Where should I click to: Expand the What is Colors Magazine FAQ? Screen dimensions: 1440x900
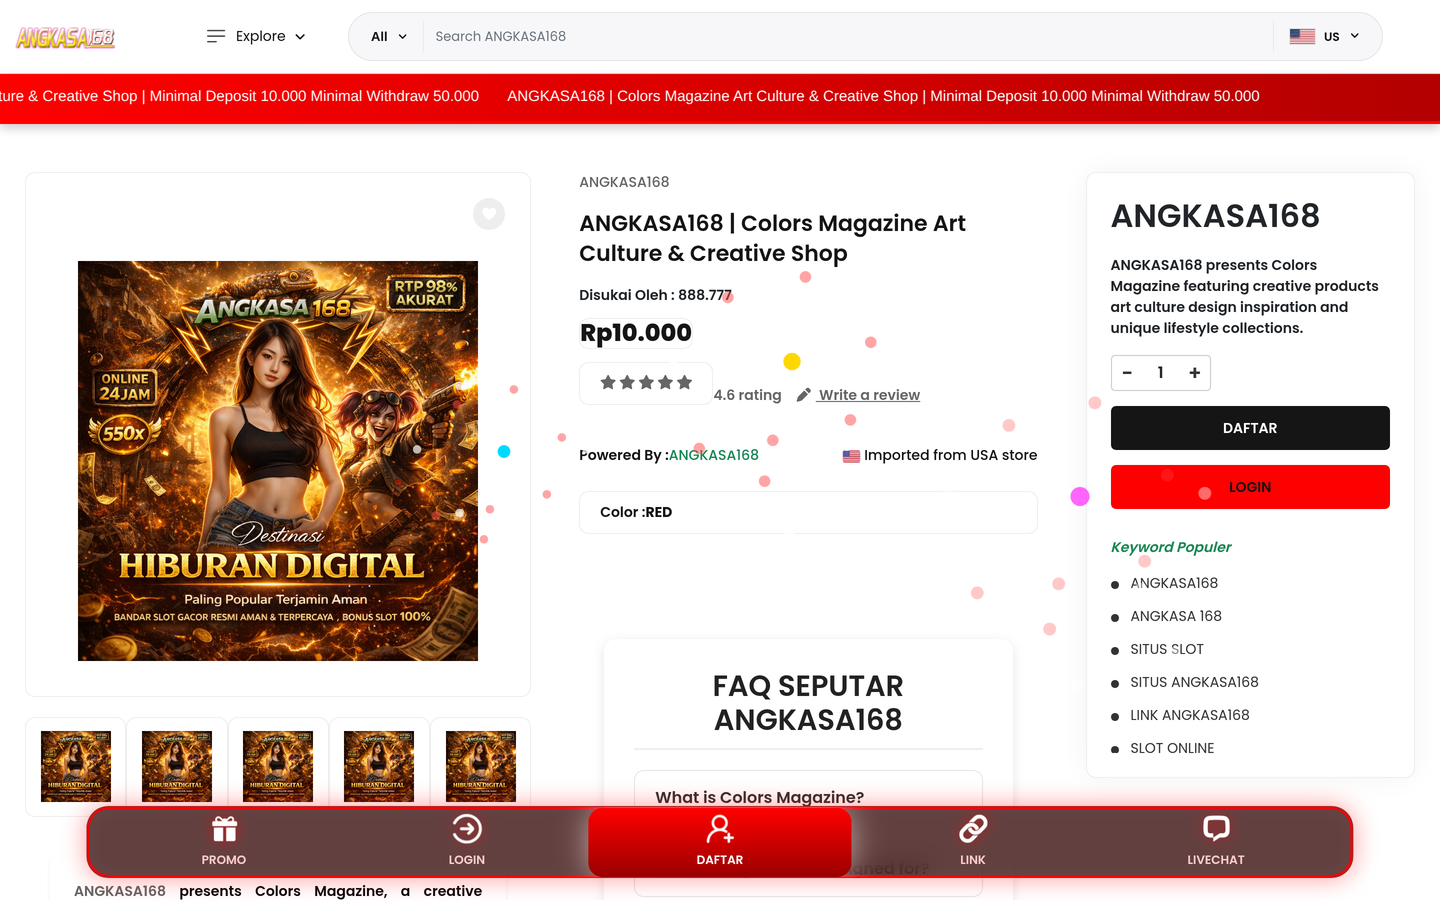[x=808, y=797]
